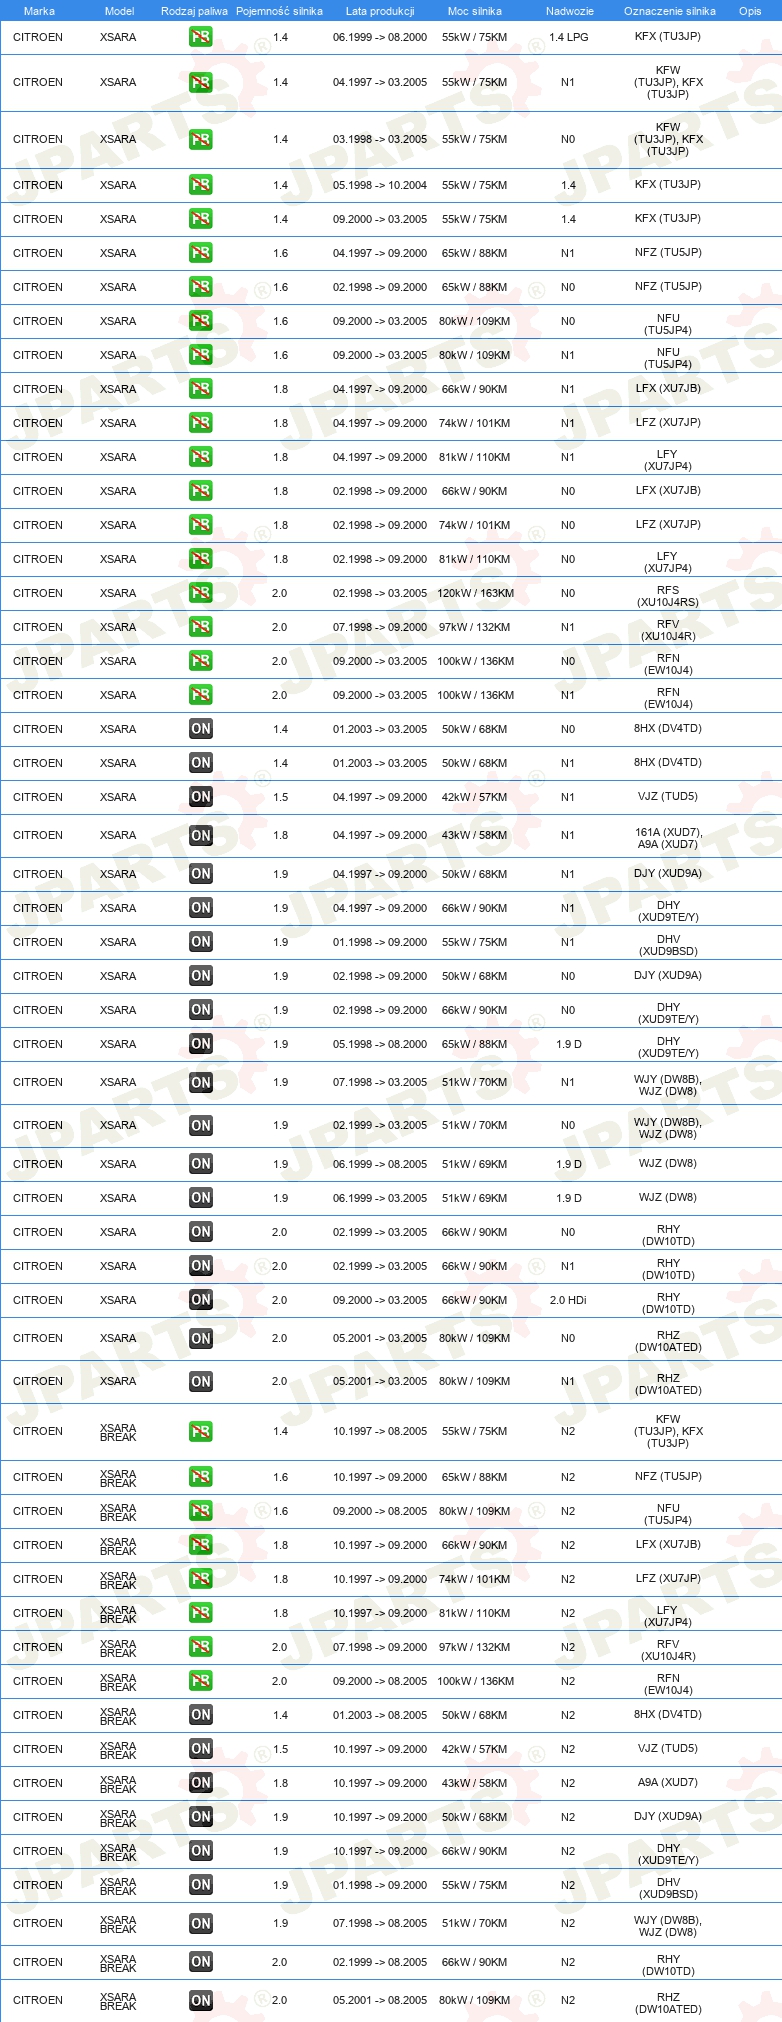Click PB icon in the 120kW / 163KM row
The image size is (782, 2022).
coord(201,593)
